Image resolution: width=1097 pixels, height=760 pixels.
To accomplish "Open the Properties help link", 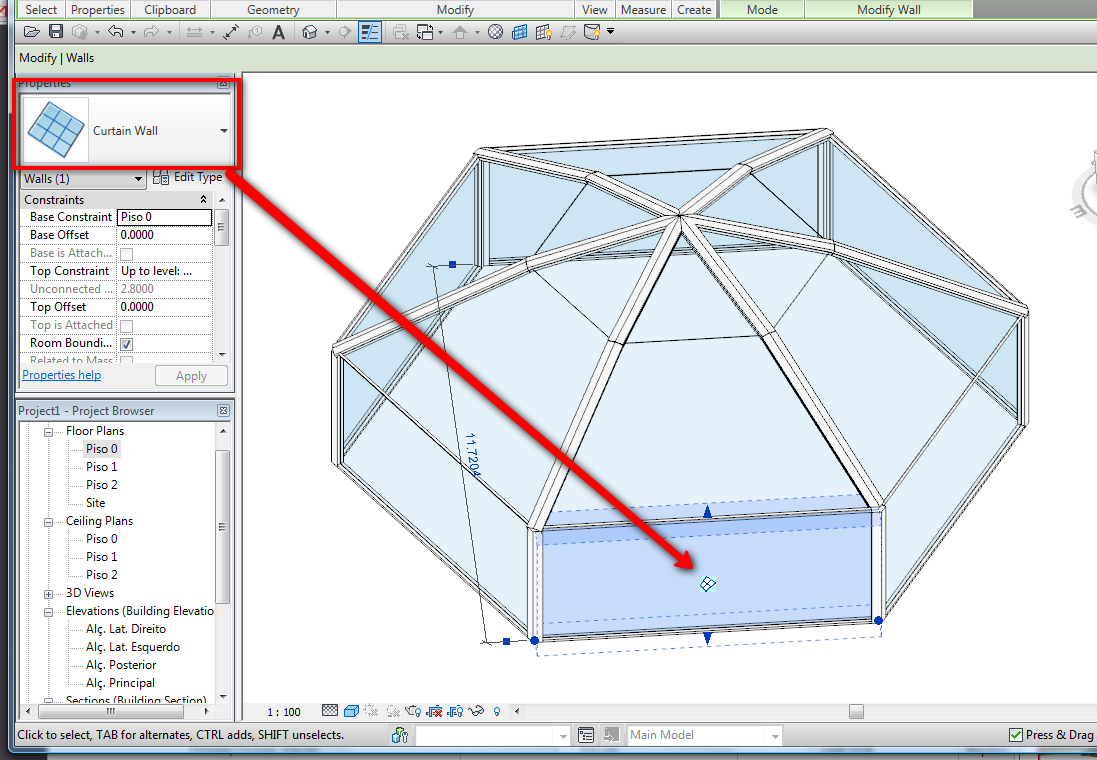I will click(62, 375).
